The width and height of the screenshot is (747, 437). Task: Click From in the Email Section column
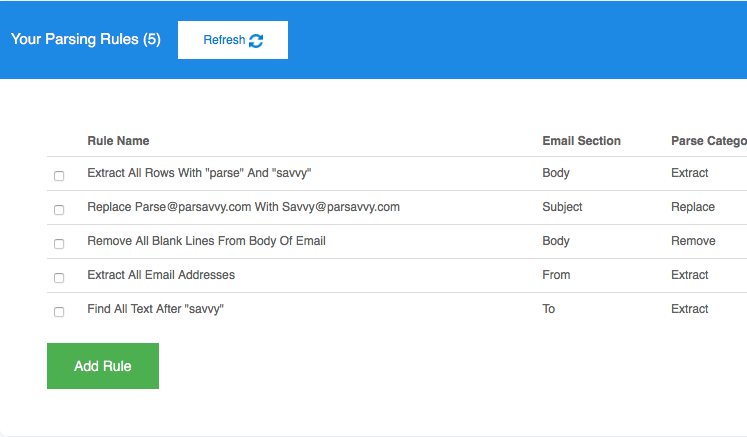(556, 275)
